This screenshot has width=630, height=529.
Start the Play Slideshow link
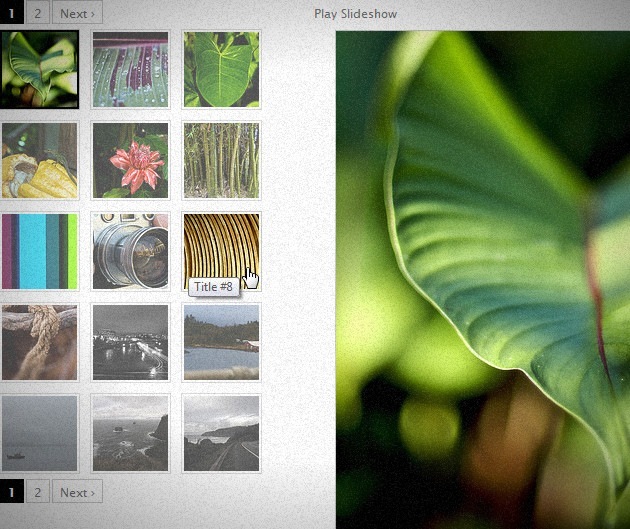pyautogui.click(x=355, y=14)
